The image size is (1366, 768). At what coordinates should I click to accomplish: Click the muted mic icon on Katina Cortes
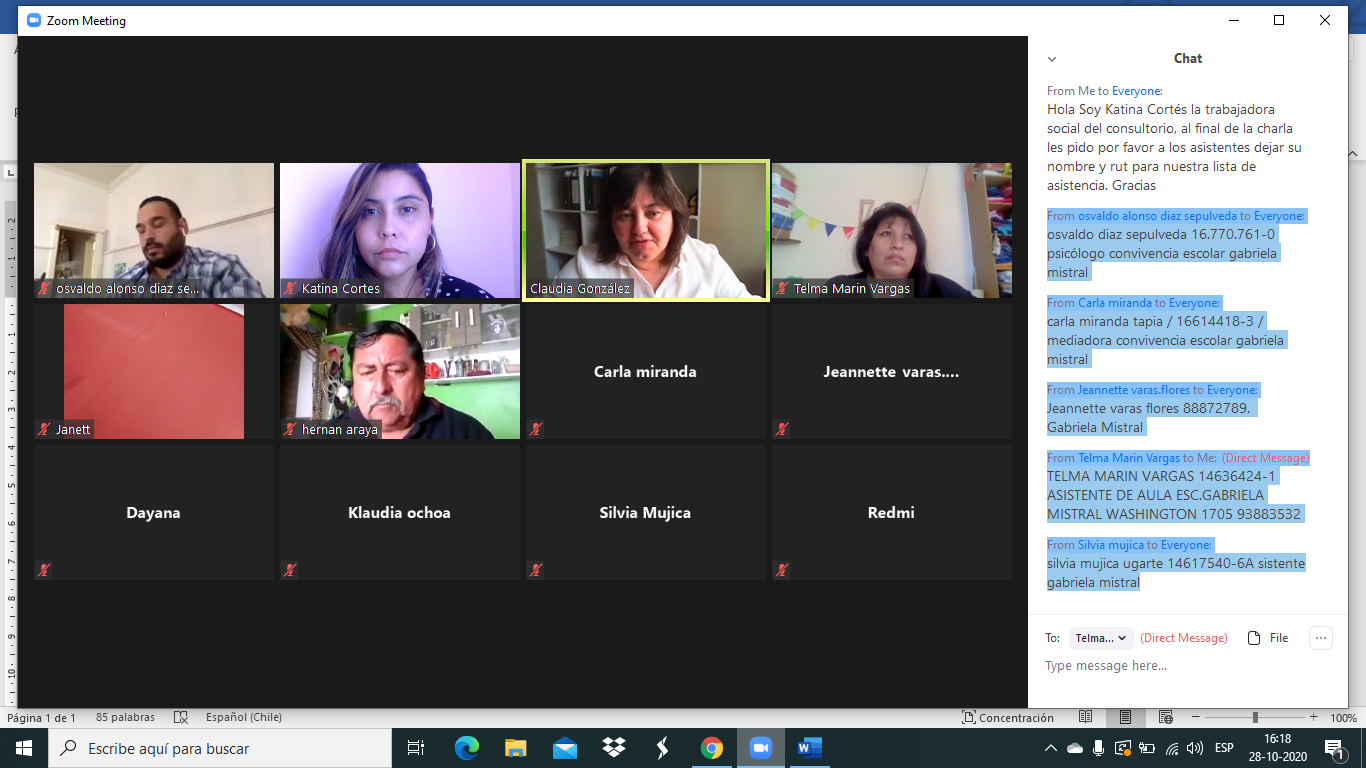(x=290, y=288)
